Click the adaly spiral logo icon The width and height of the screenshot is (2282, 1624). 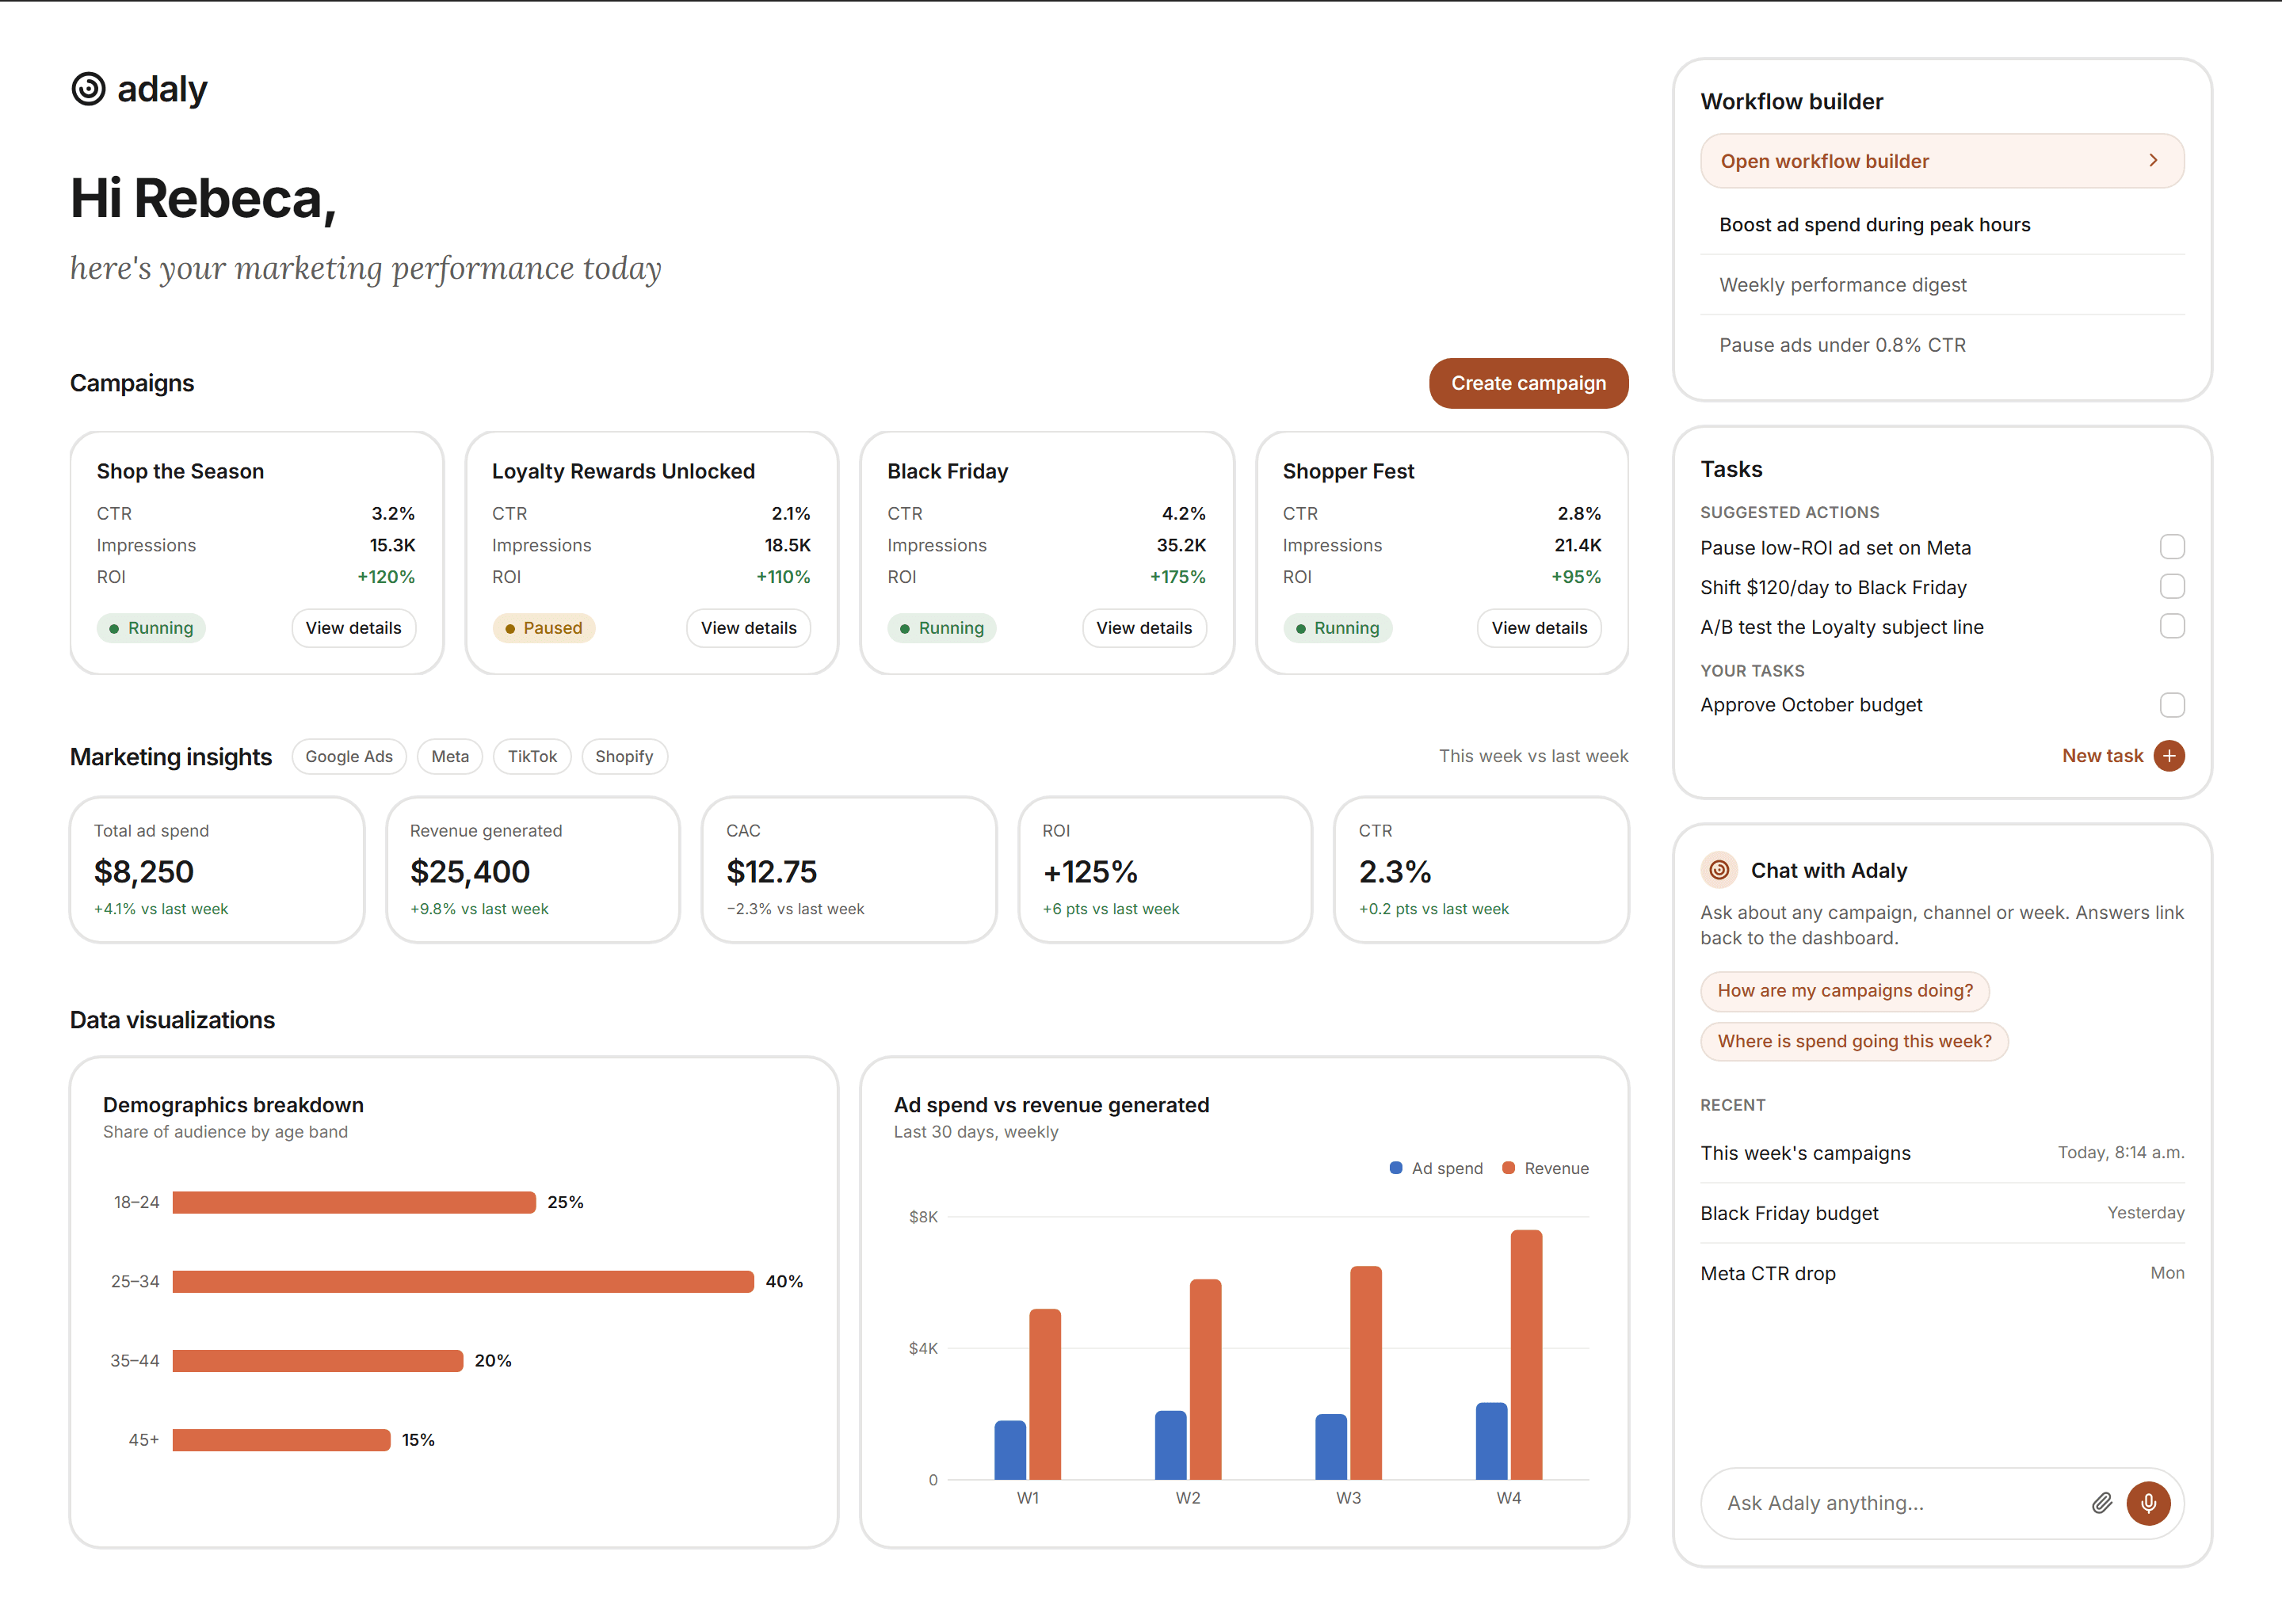[88, 89]
